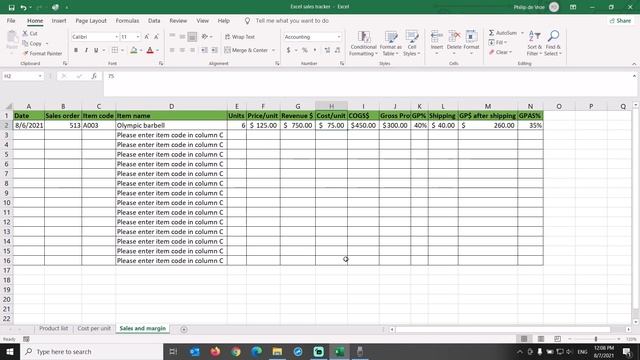Viewport: 640px width, 360px height.
Task: Apply Percent Style icon
Action: tap(304, 50)
